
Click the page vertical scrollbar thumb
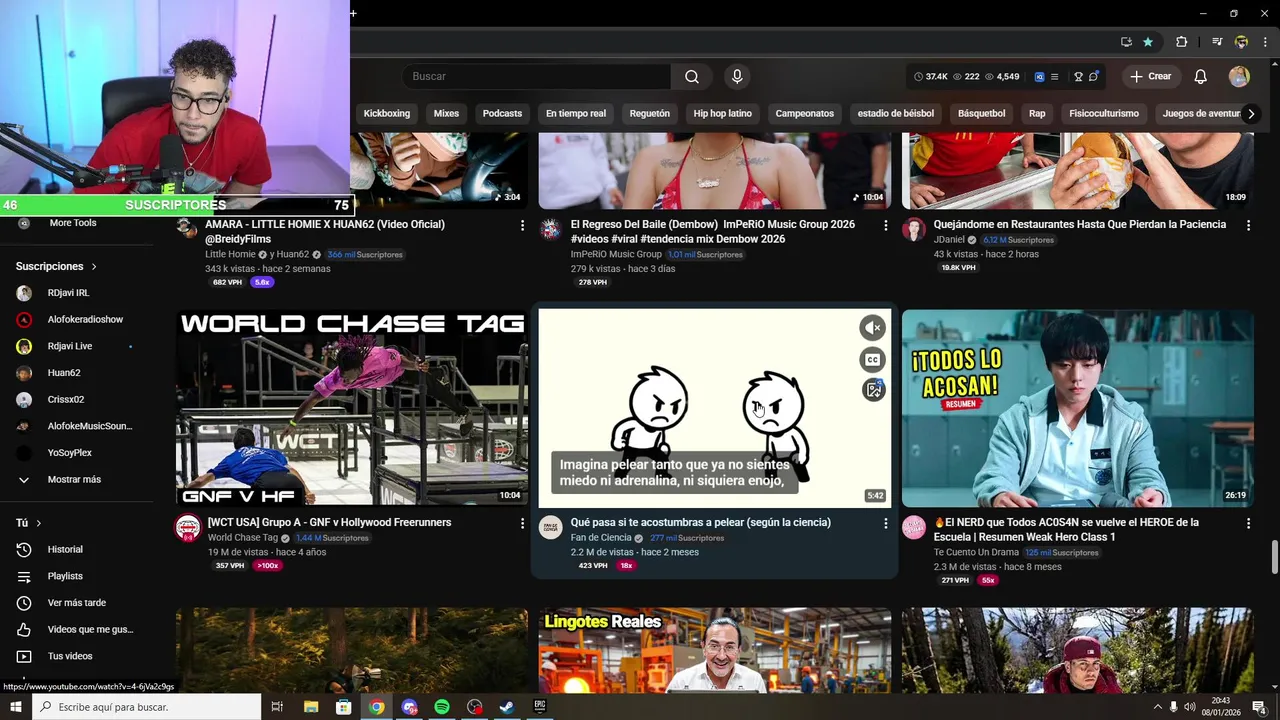click(1274, 558)
